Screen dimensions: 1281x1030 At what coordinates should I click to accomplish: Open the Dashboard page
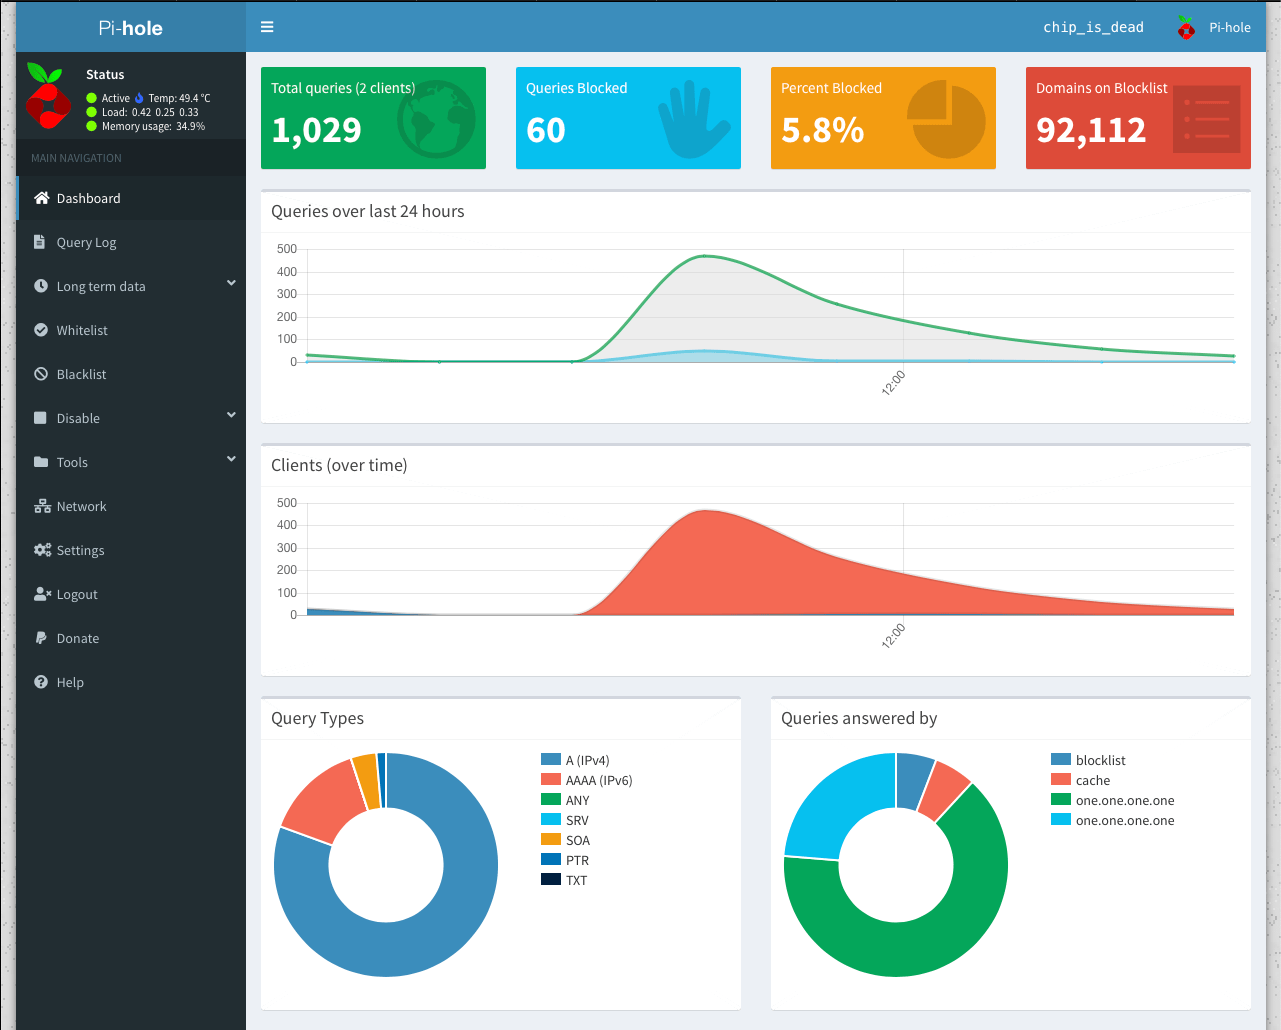tap(131, 198)
